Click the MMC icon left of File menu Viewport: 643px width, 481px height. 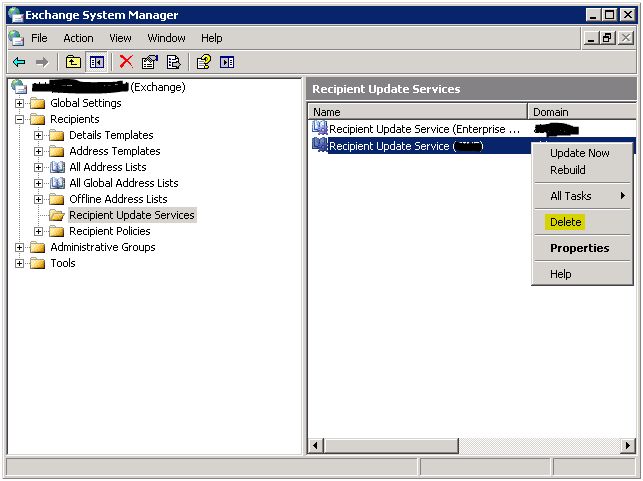(16, 38)
